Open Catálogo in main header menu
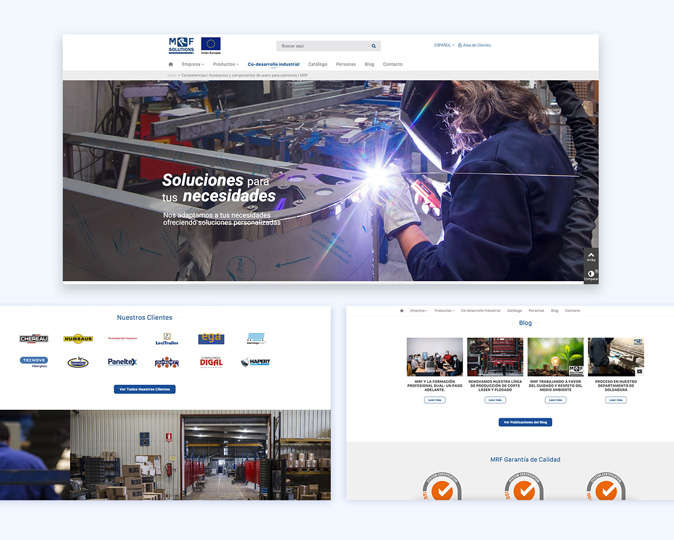Image resolution: width=674 pixels, height=540 pixels. [x=318, y=64]
